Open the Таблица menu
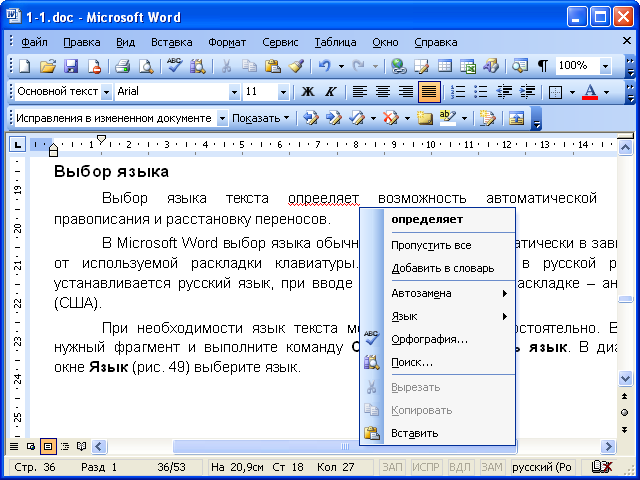 (335, 42)
